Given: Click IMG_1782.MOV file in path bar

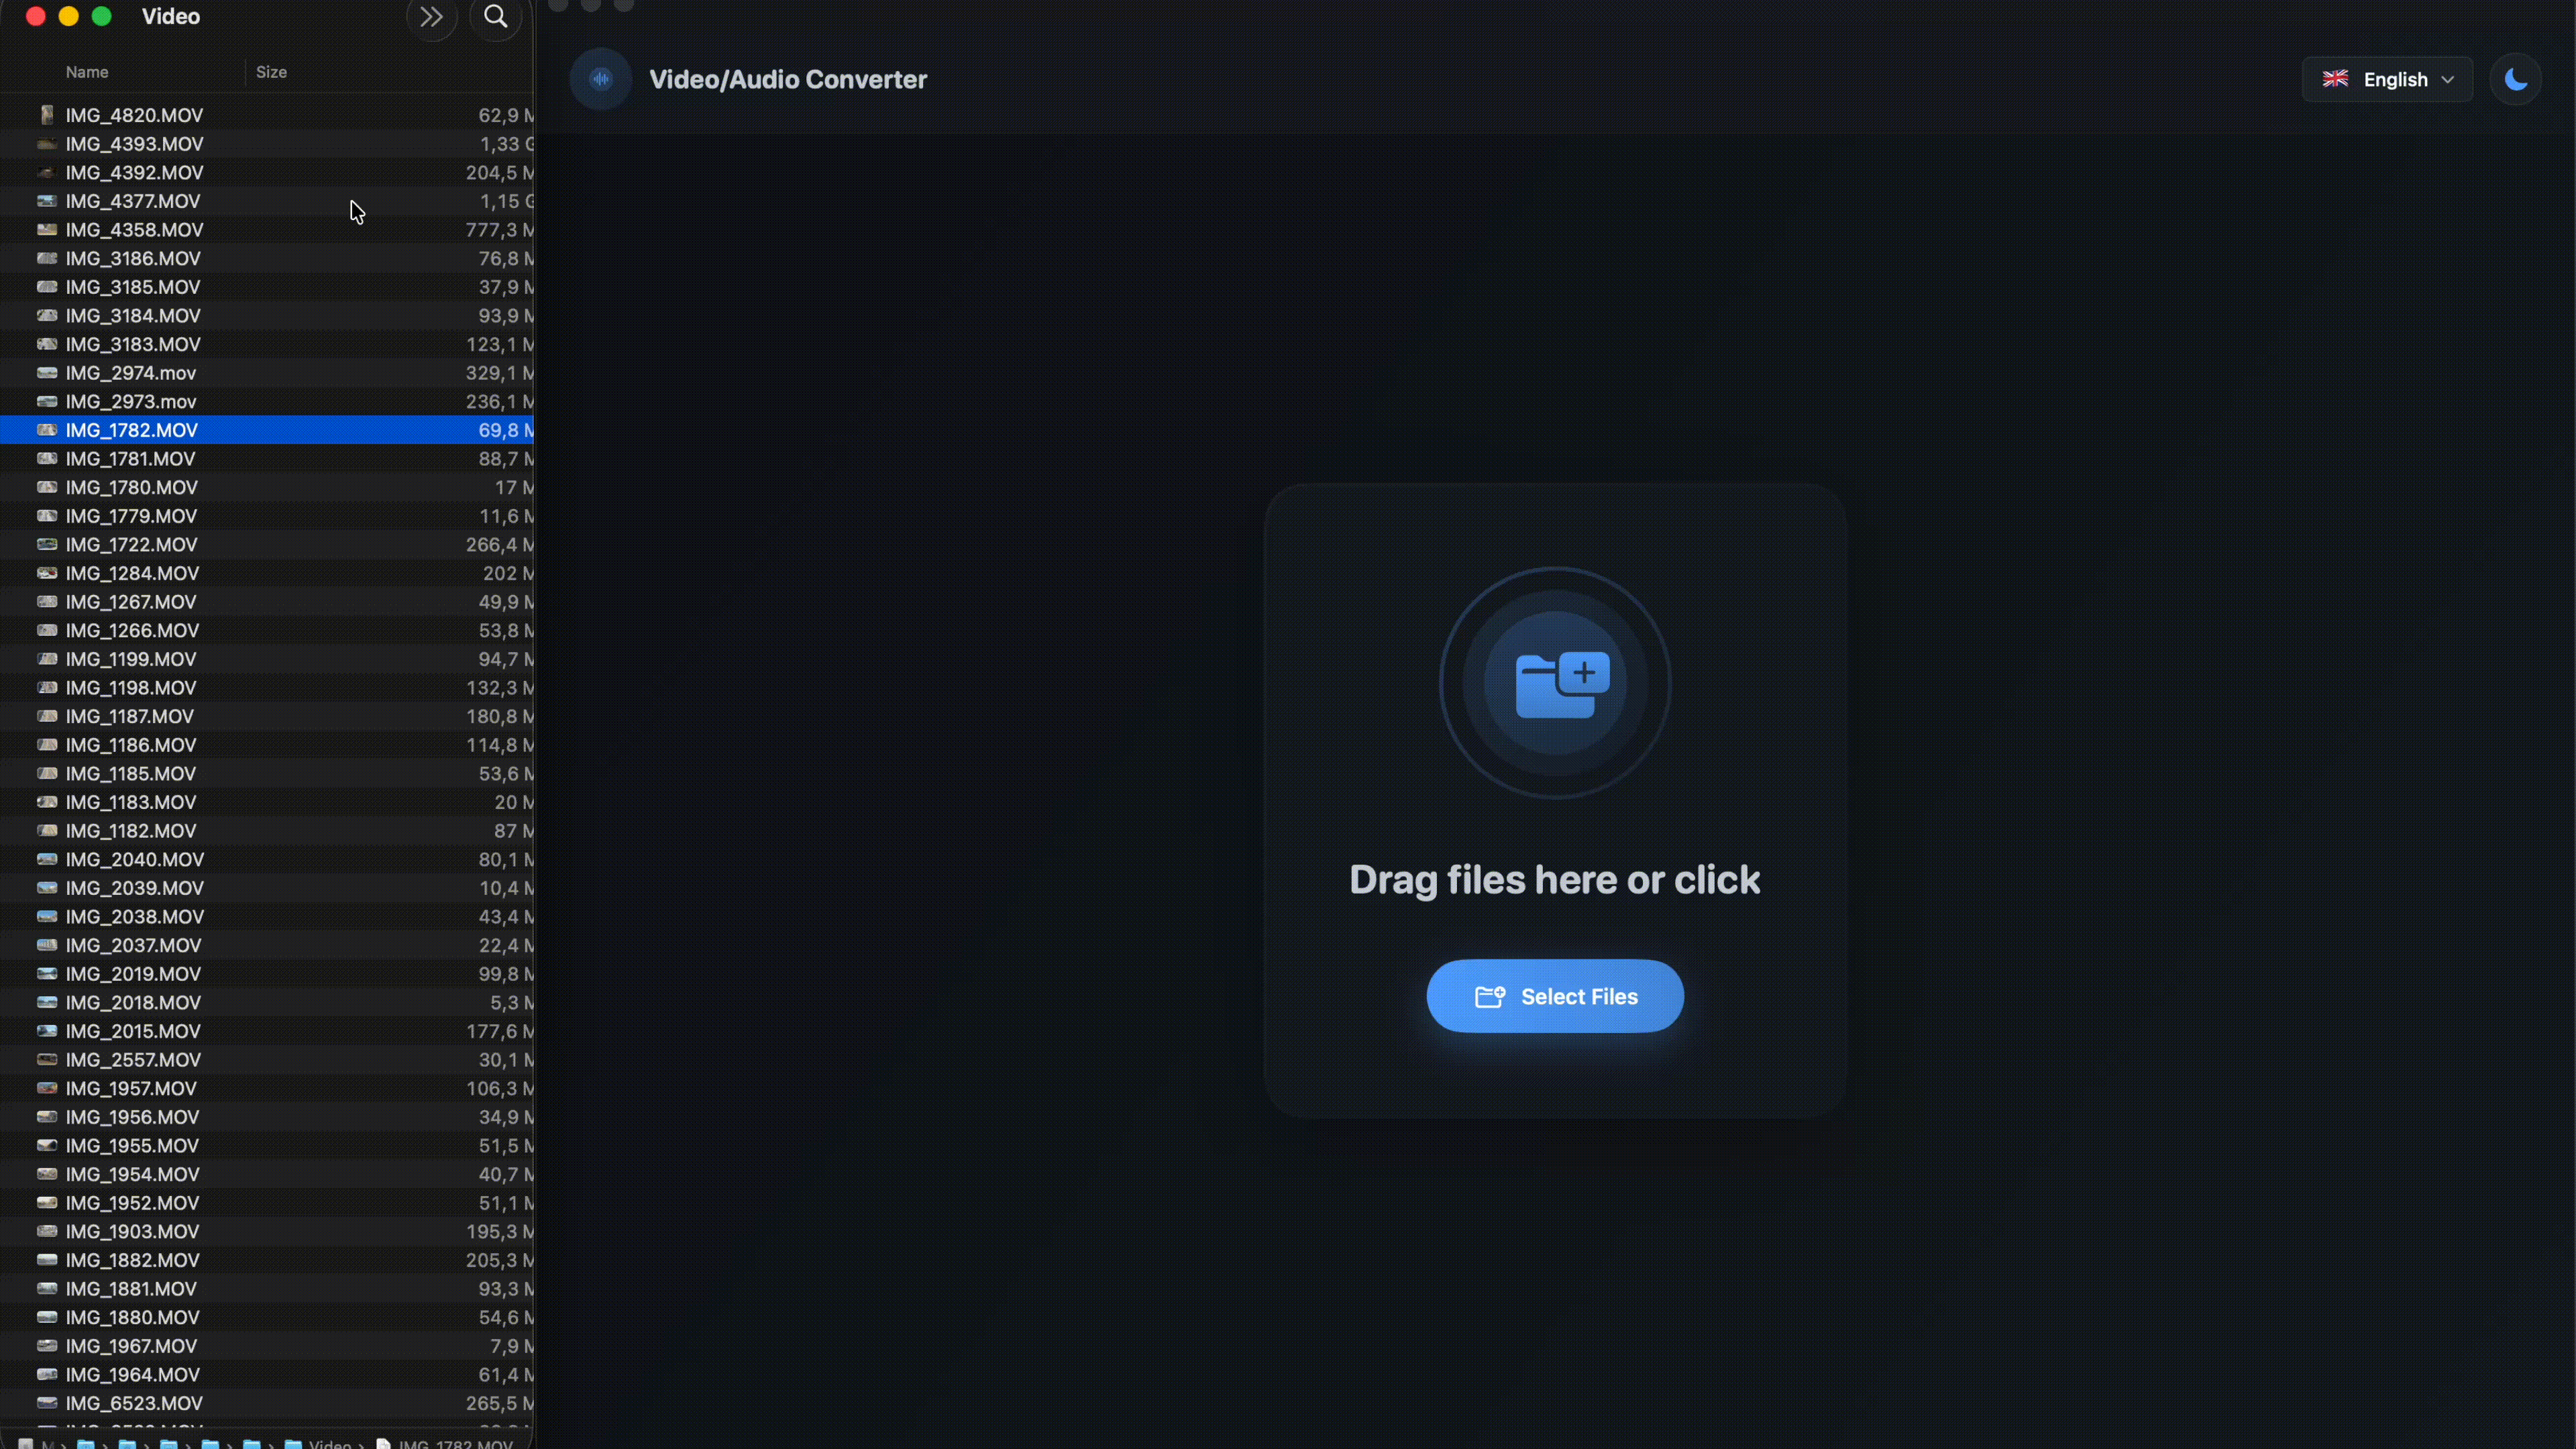Looking at the screenshot, I should coord(455,1443).
